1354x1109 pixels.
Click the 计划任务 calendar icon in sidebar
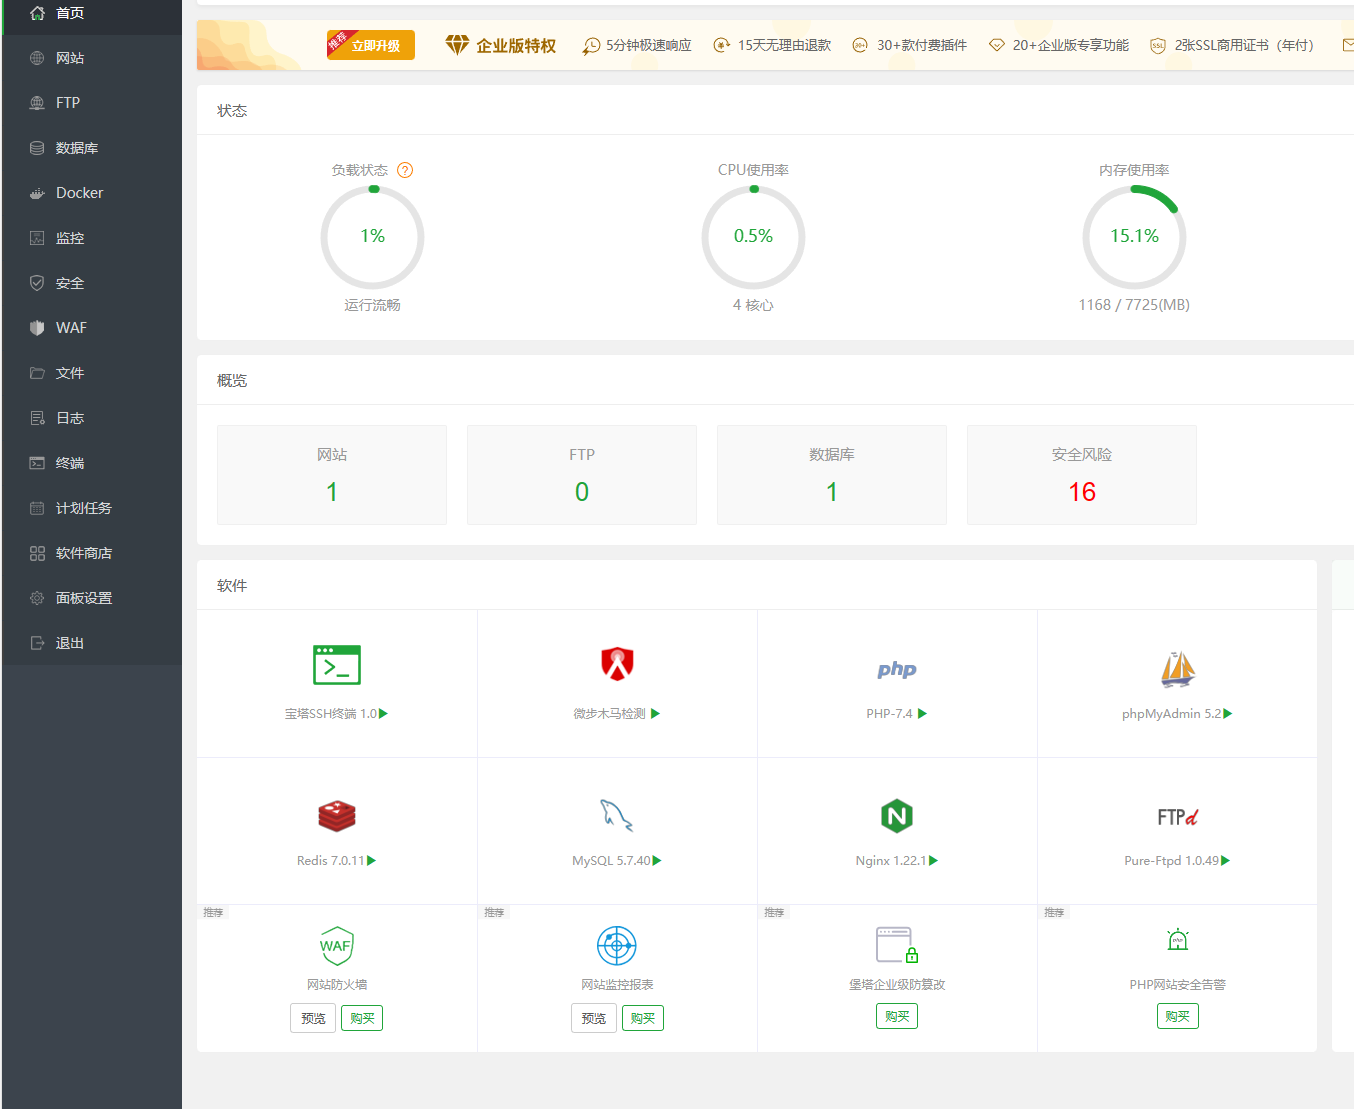click(x=37, y=508)
